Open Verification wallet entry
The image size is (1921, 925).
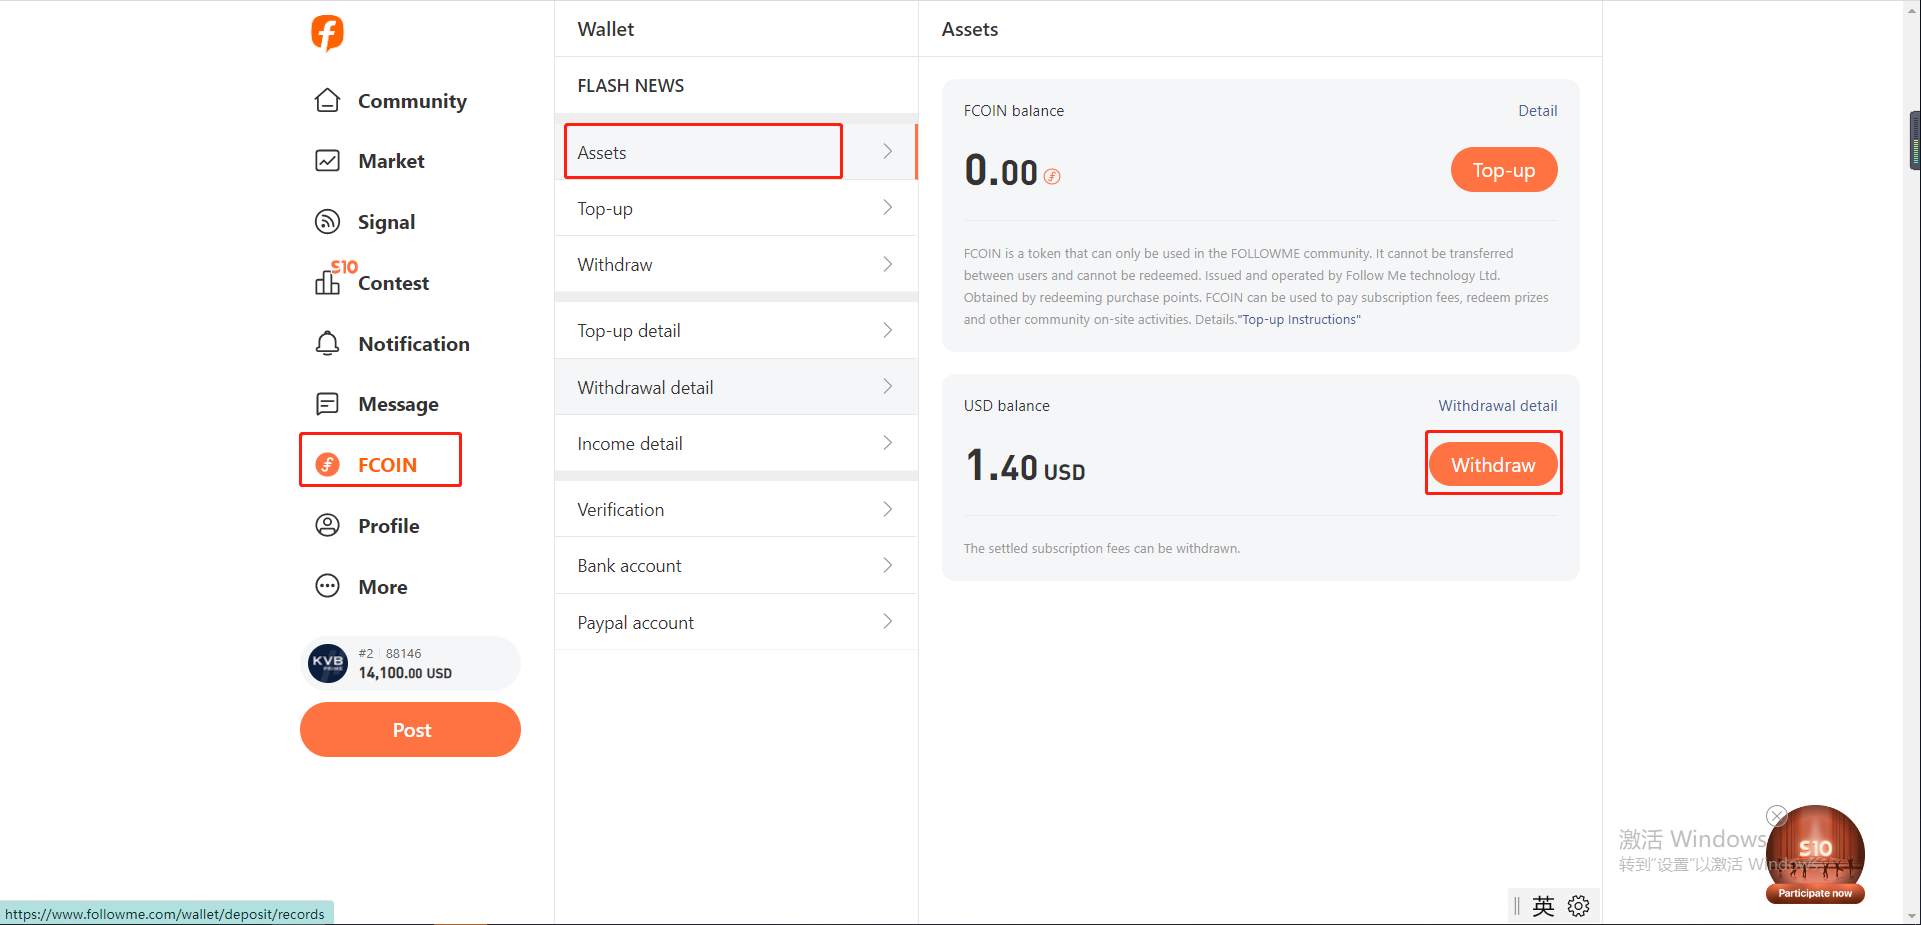[736, 509]
